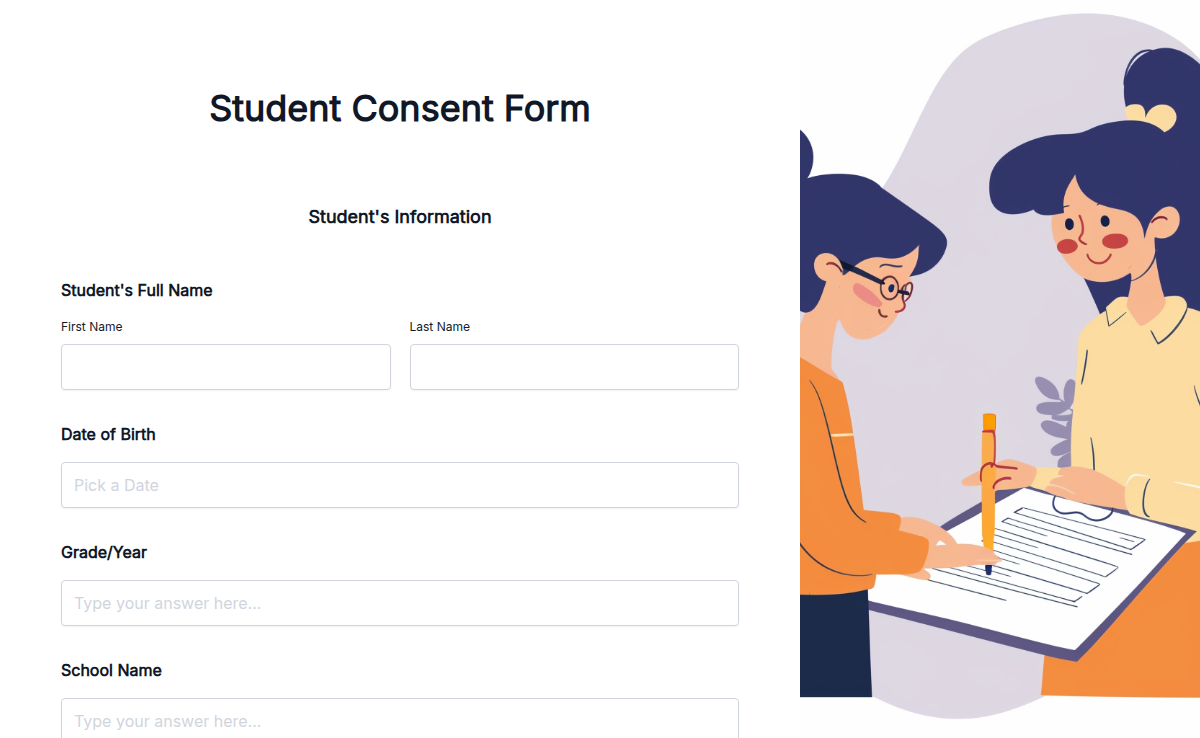Click the Grade/Year answer box

coord(400,603)
